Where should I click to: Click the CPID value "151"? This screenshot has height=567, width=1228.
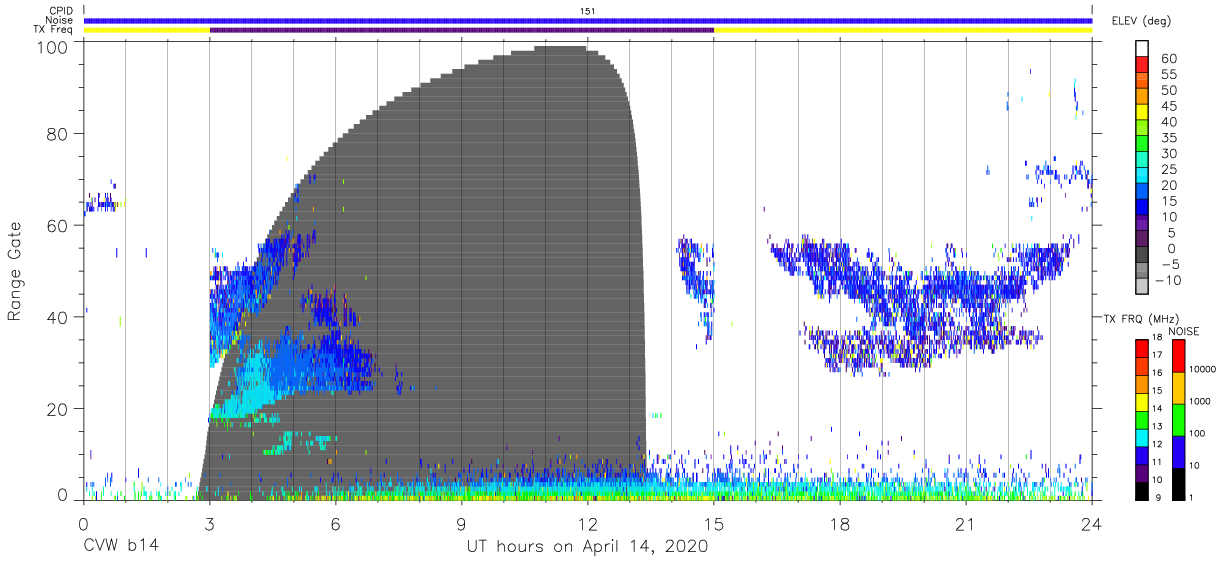(588, 11)
